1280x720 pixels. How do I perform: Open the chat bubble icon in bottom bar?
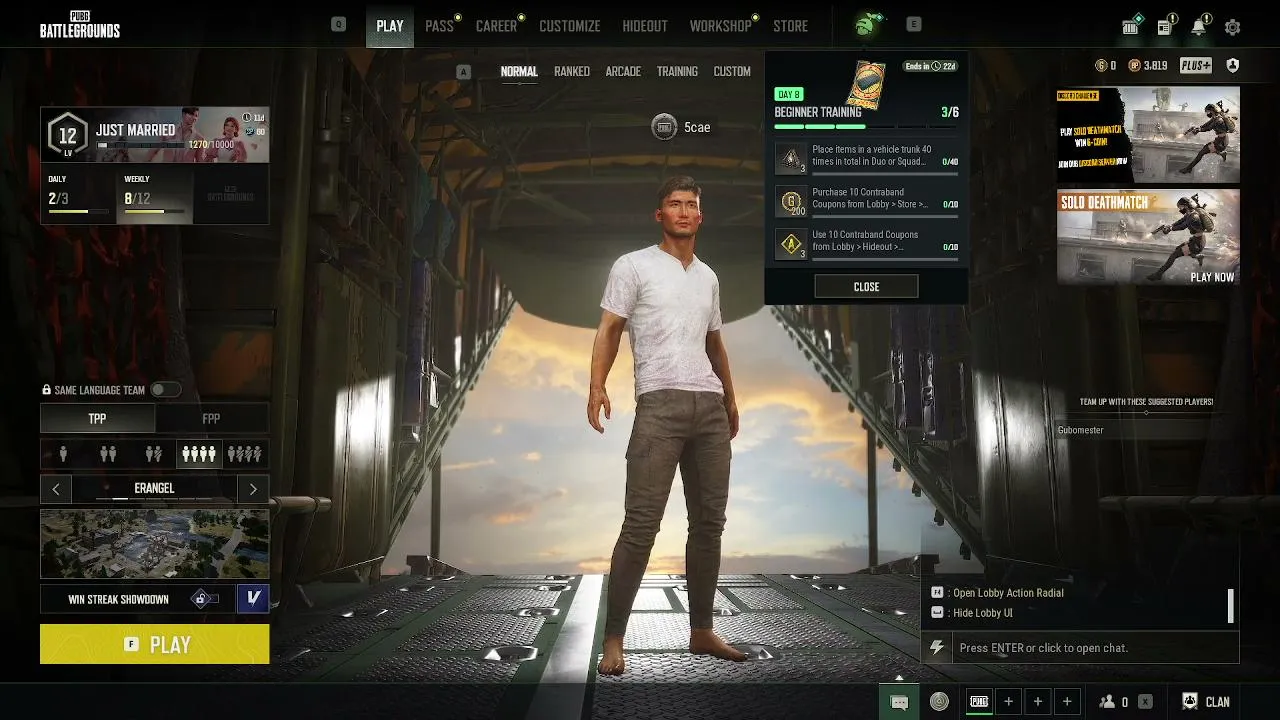tap(899, 702)
